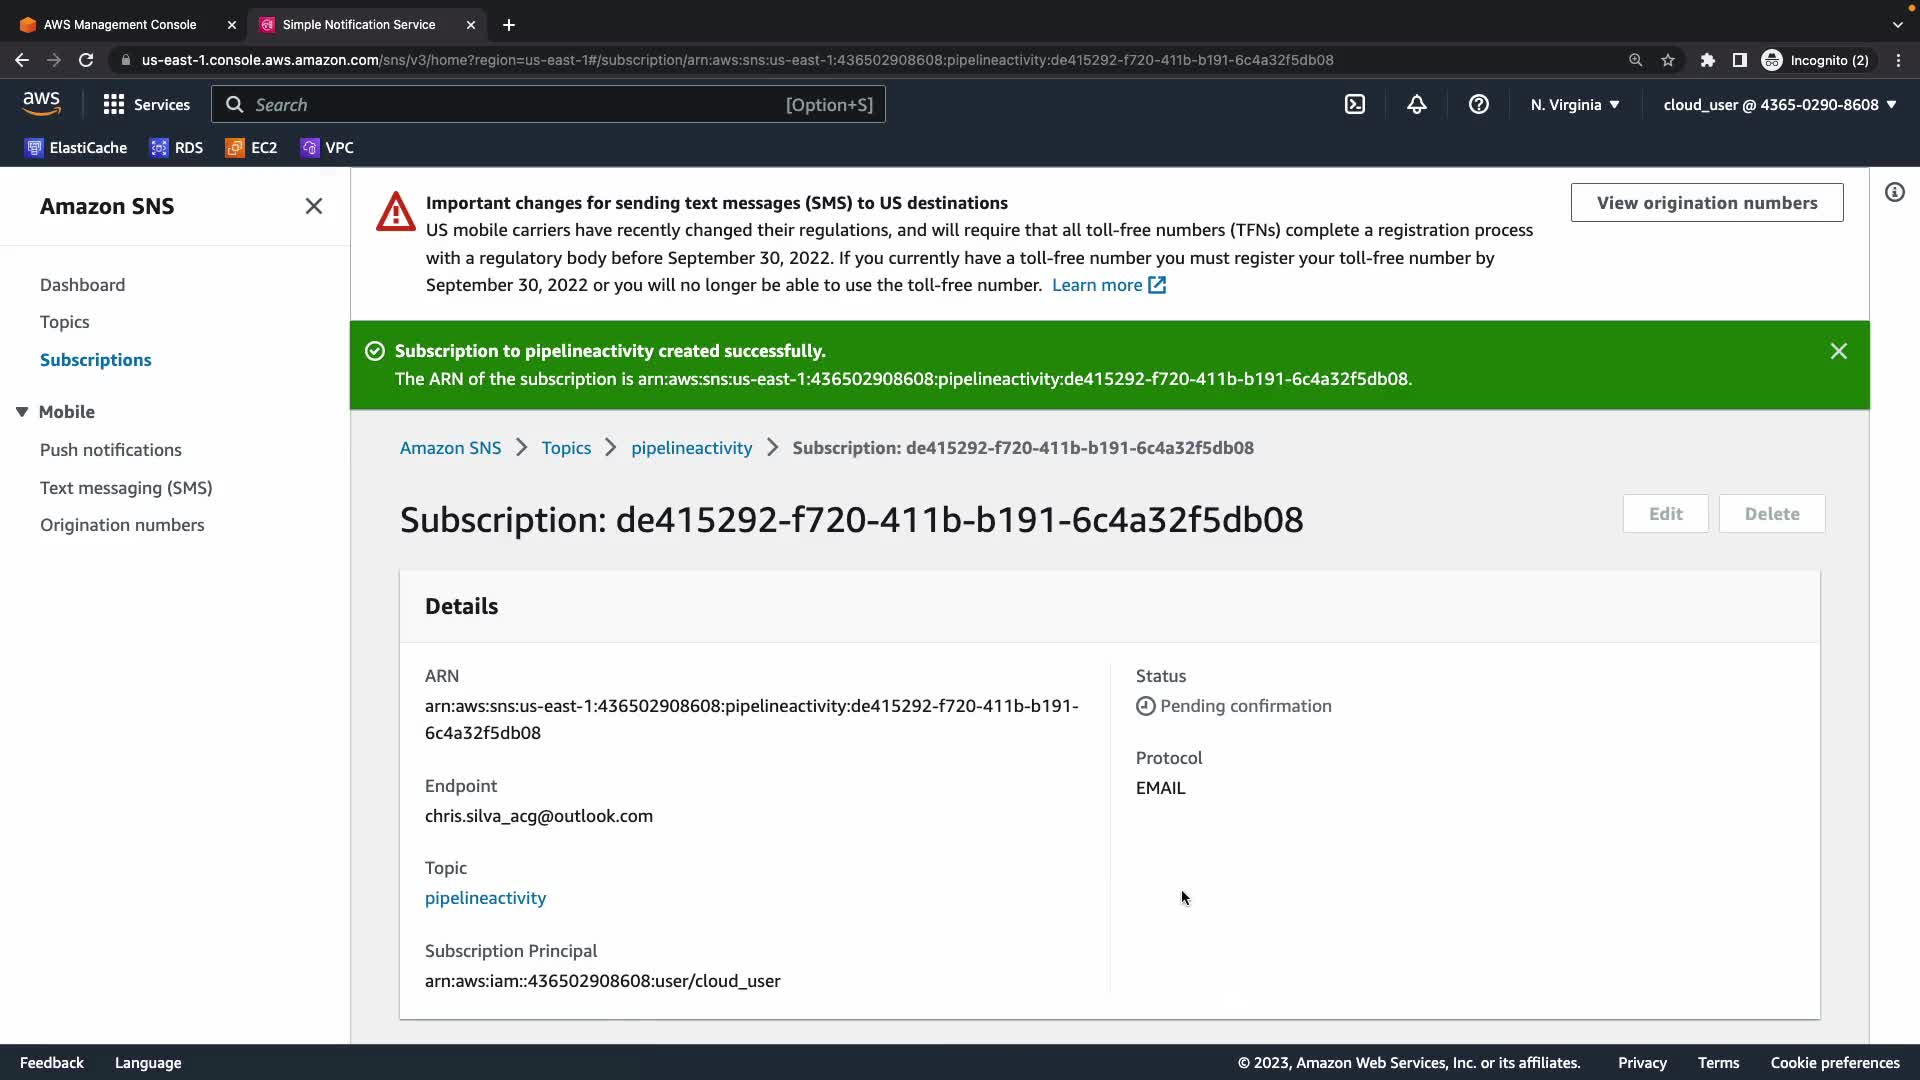Open the EC2 shortcut in favorites bar
The height and width of the screenshot is (1080, 1920).
click(252, 148)
